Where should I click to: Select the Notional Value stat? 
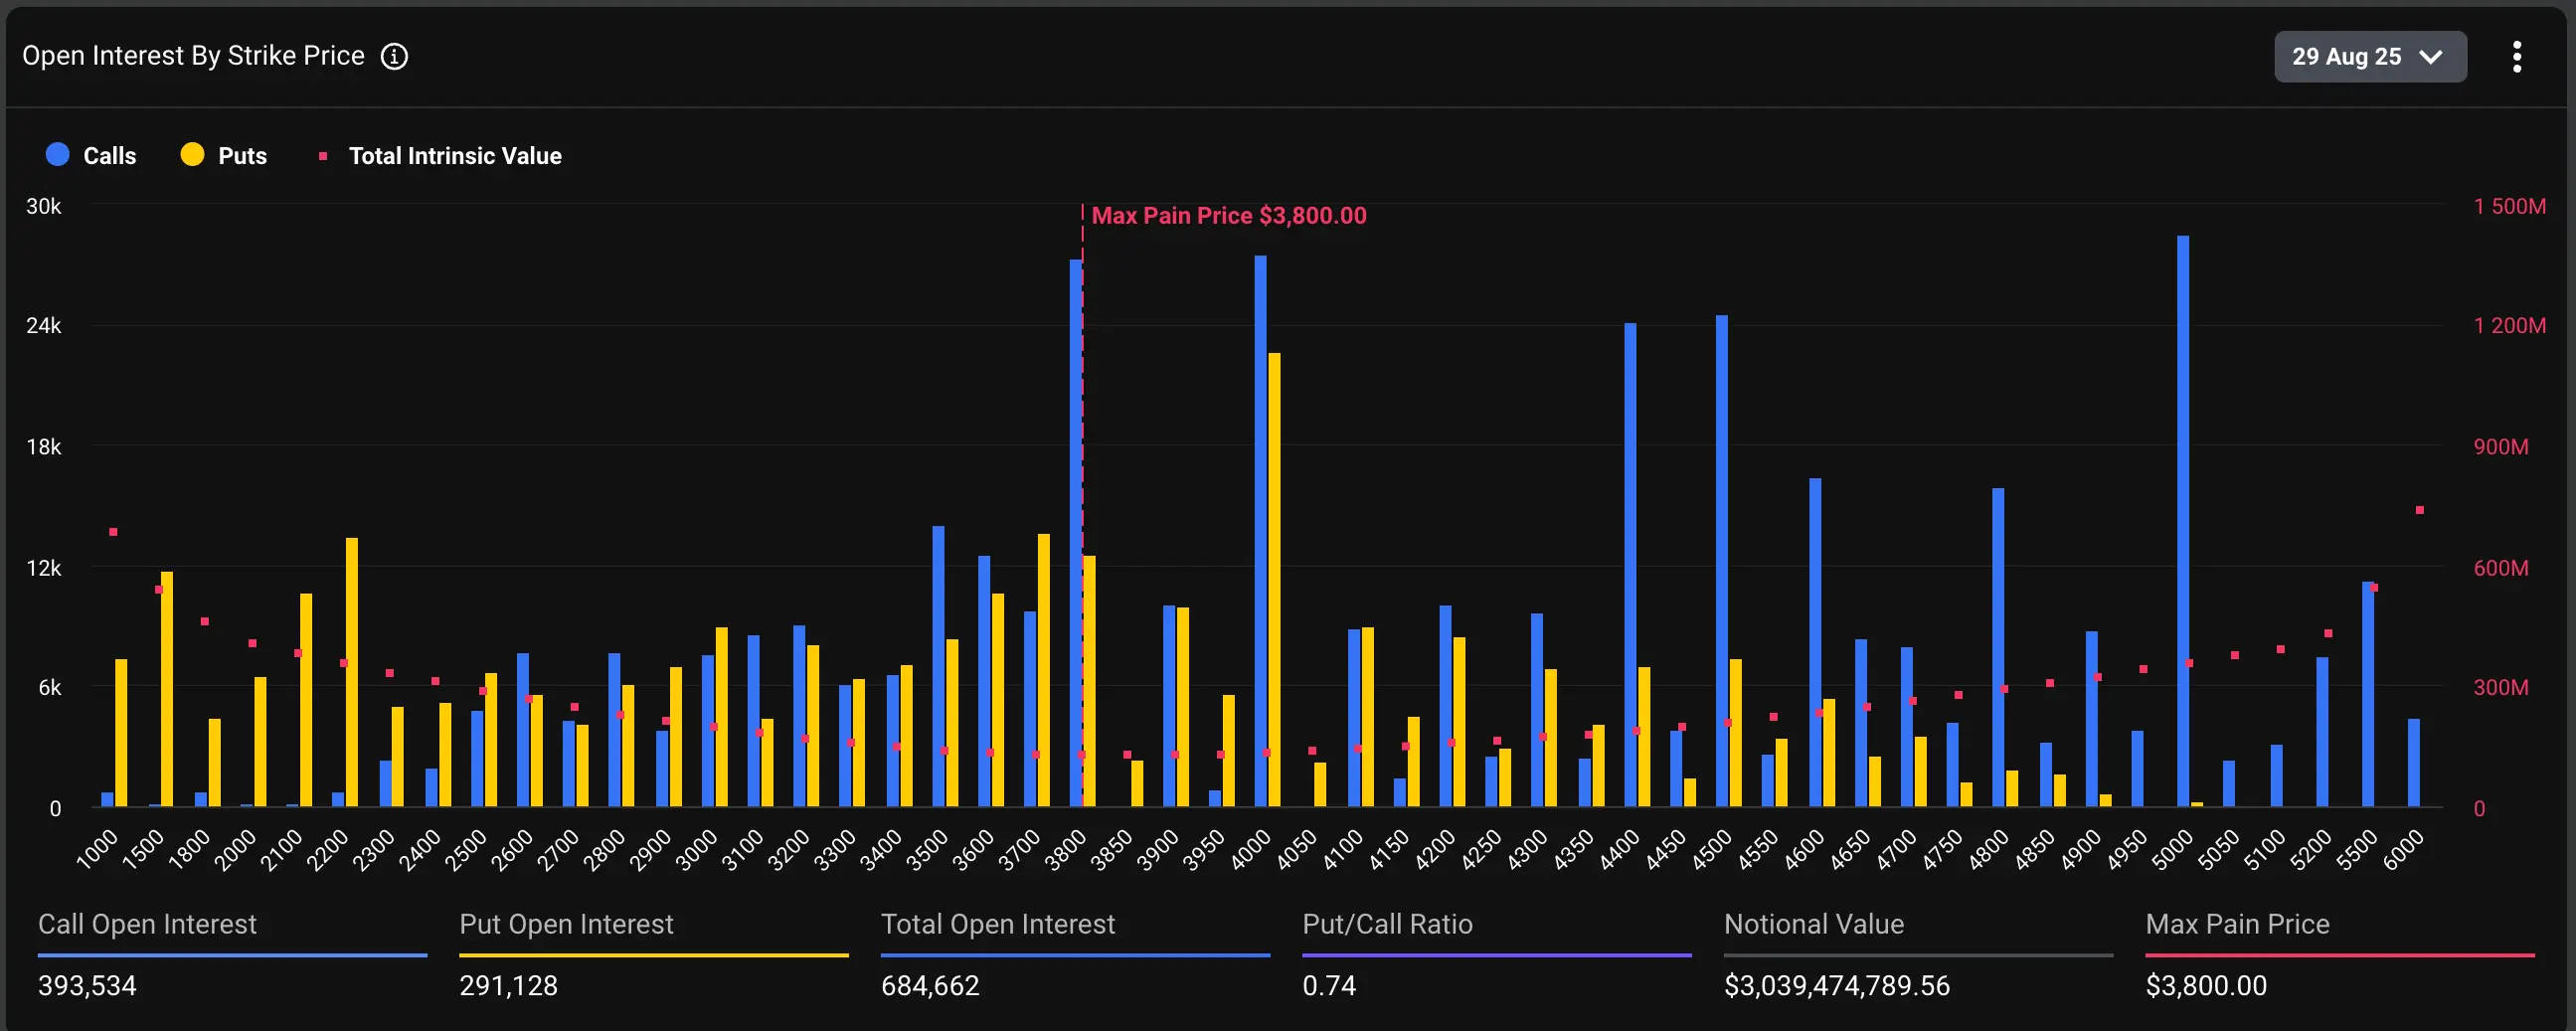pyautogui.click(x=1814, y=924)
